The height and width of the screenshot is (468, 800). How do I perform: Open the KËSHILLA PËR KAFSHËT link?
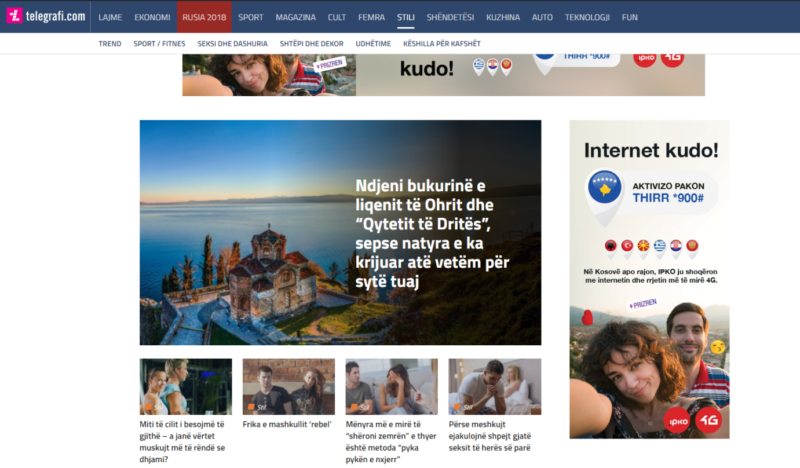(442, 44)
